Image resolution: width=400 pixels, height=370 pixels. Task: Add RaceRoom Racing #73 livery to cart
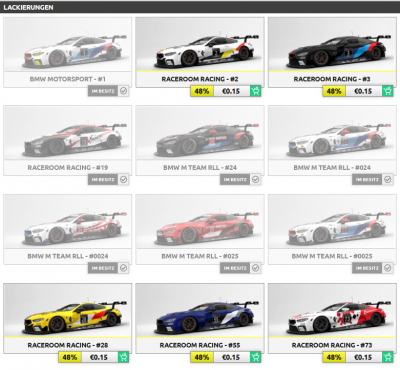coord(387,357)
